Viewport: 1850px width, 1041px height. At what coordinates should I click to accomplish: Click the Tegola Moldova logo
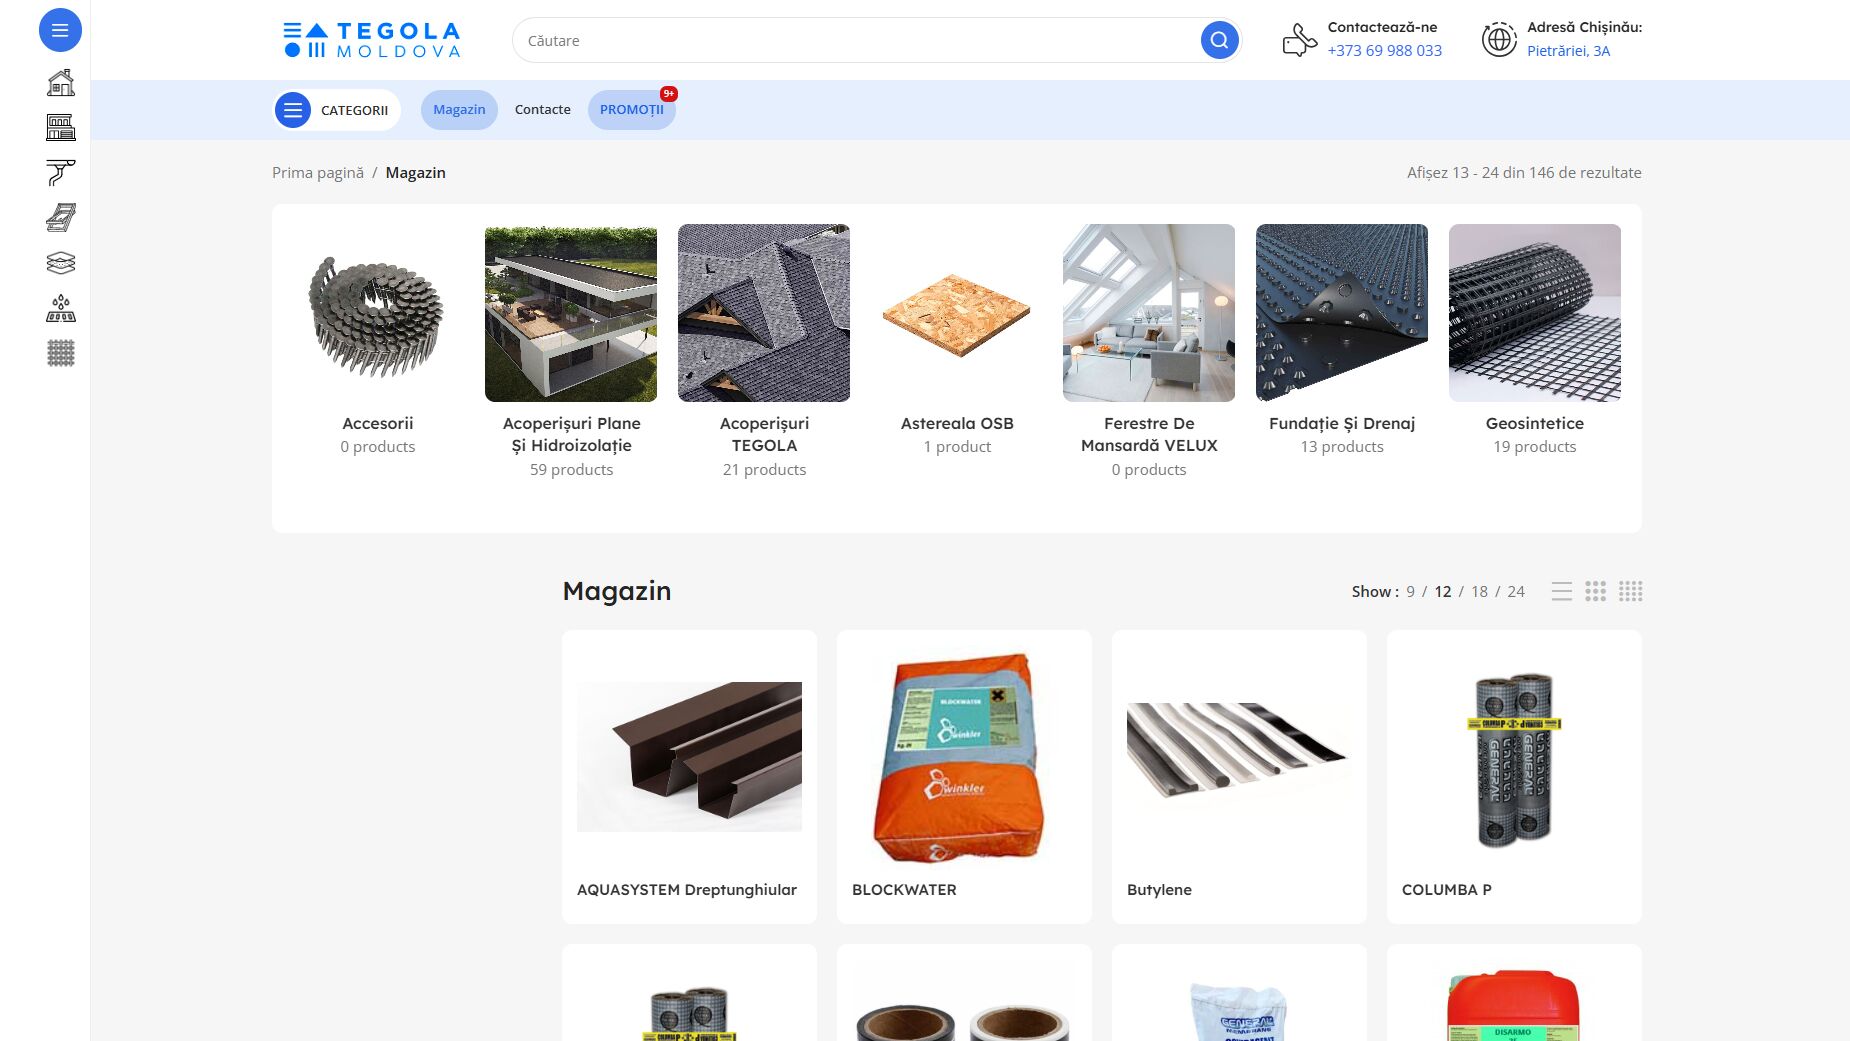point(371,40)
